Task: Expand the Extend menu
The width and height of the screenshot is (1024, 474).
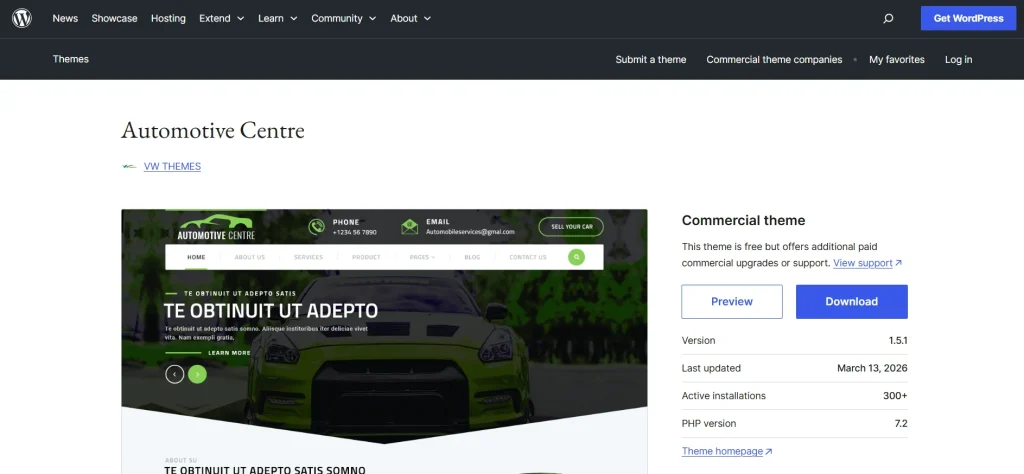Action: click(x=221, y=18)
